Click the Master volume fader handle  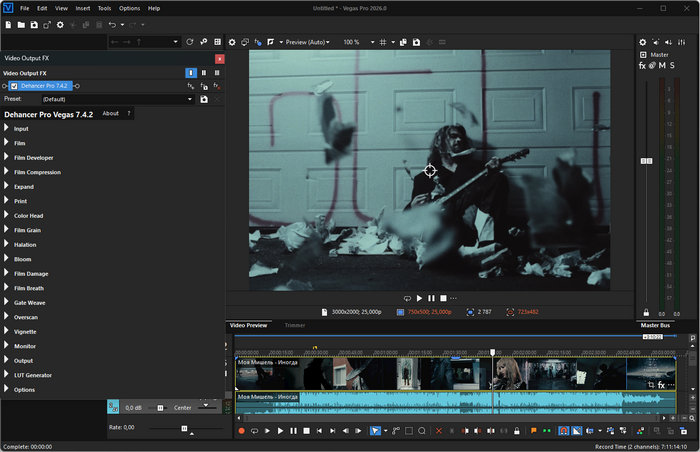[x=646, y=161]
